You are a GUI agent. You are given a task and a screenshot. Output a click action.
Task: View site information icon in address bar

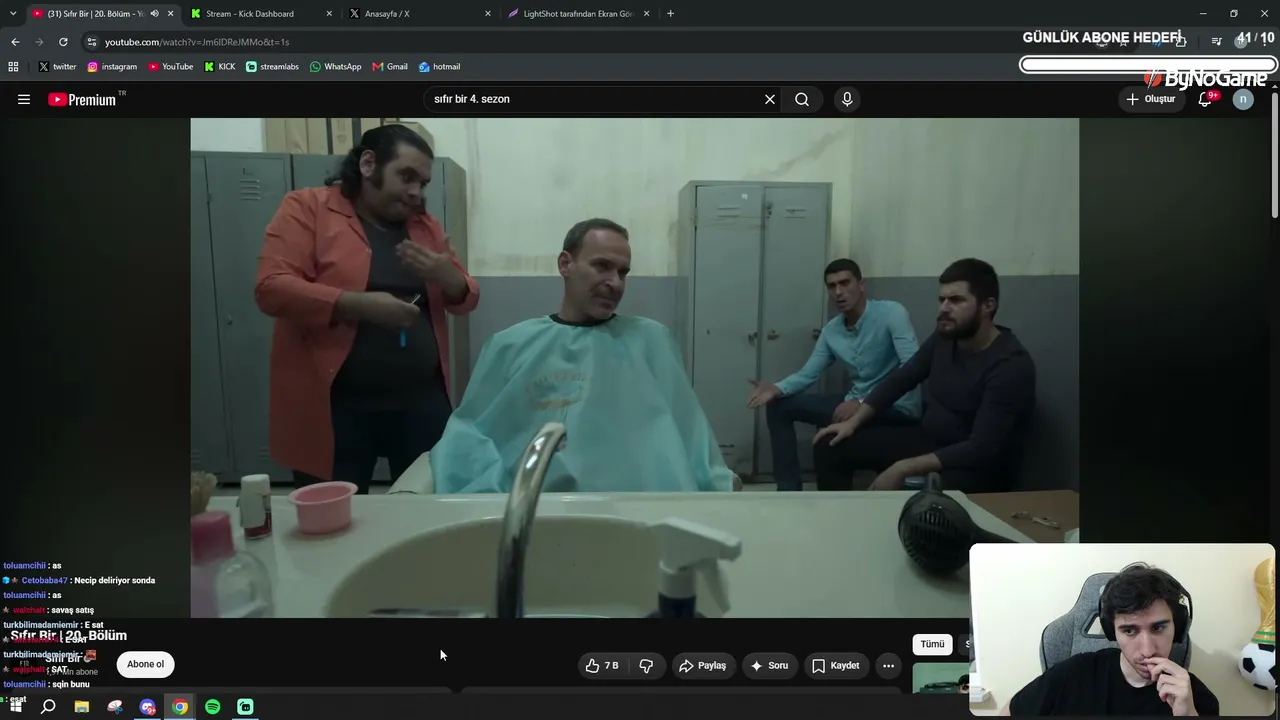92,42
